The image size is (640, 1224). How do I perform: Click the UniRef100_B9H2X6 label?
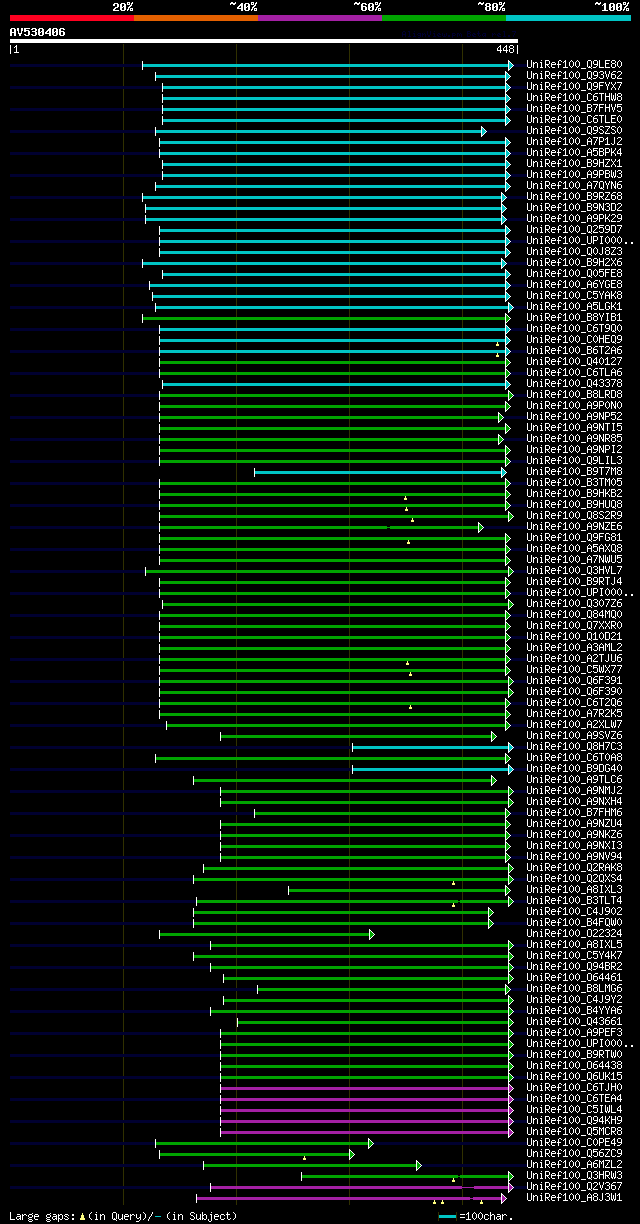point(574,263)
